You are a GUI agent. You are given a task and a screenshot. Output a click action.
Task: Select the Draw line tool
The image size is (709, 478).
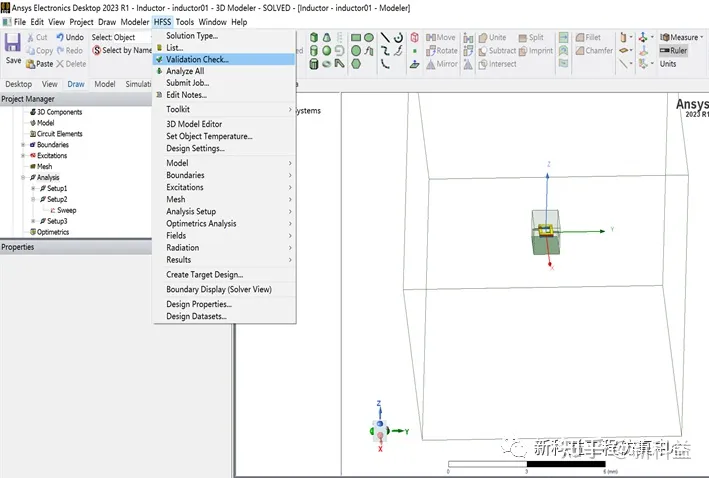[385, 37]
